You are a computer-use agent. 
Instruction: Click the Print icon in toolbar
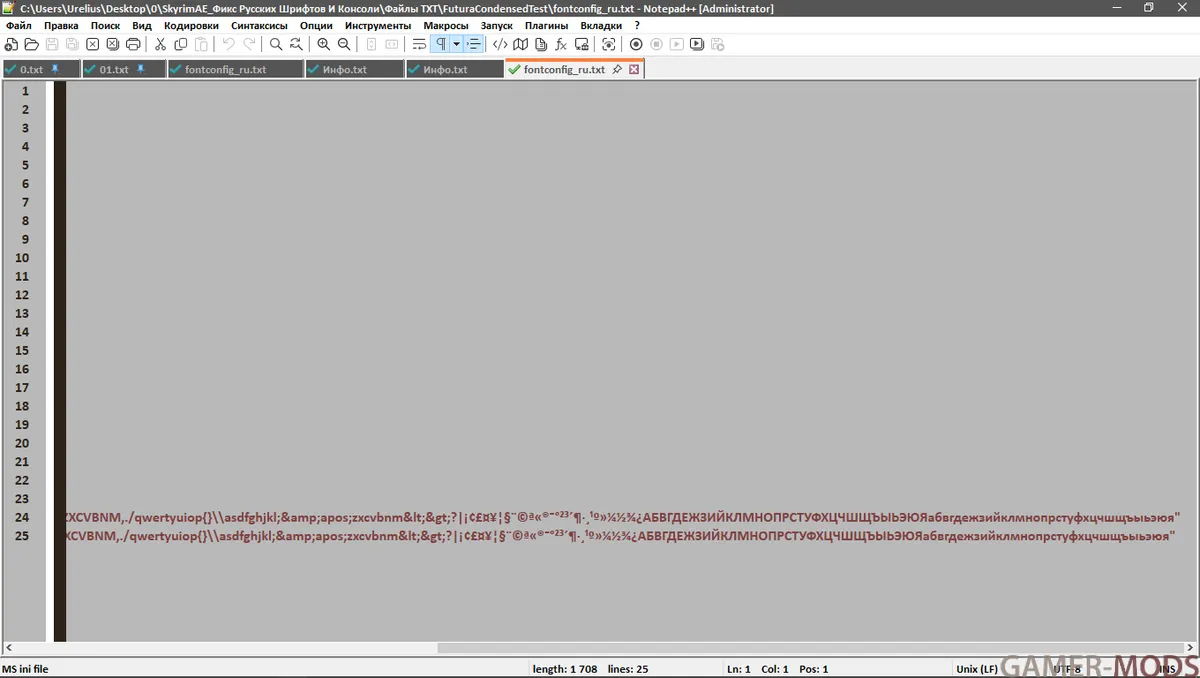click(133, 44)
